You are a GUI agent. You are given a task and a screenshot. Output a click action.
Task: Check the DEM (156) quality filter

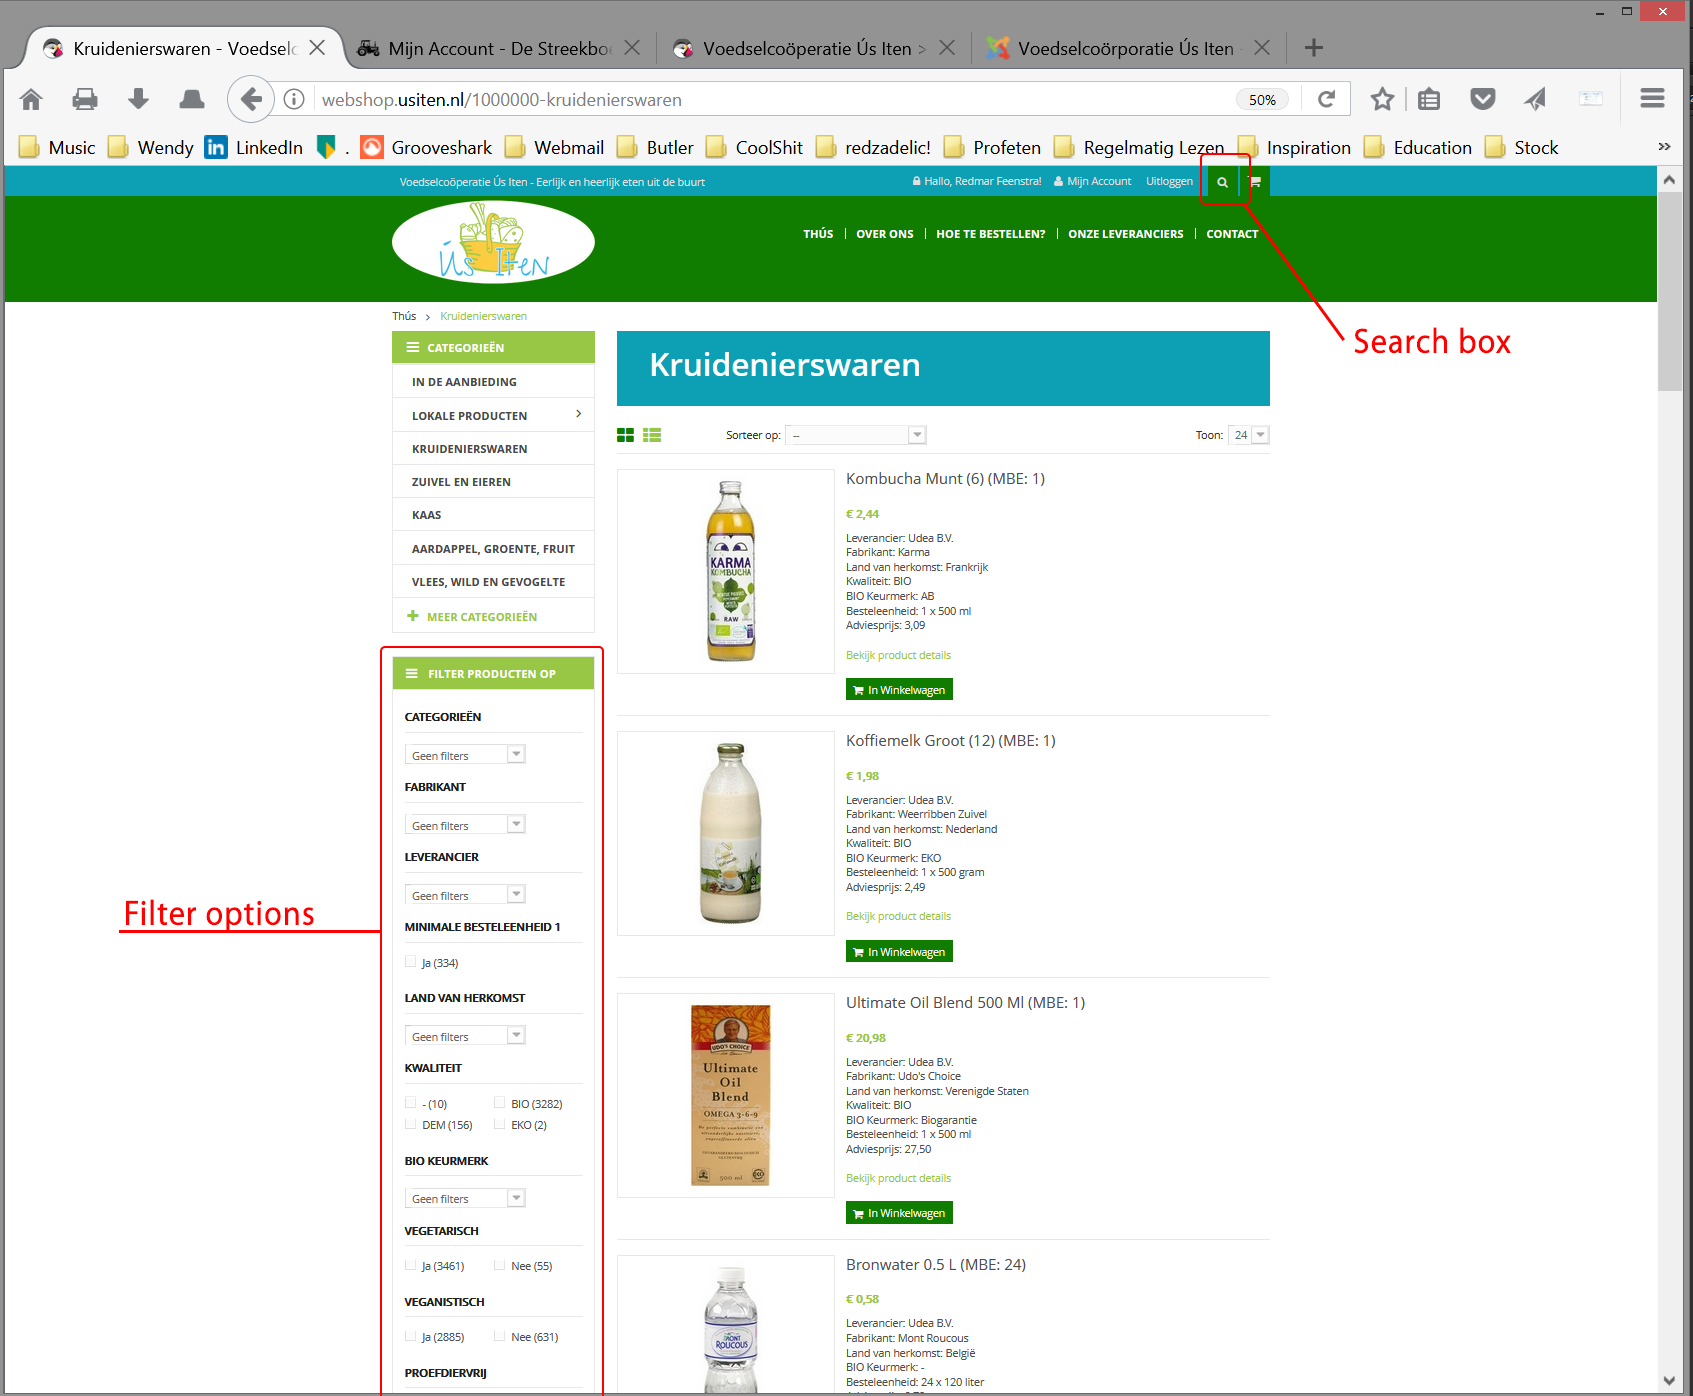tap(410, 1124)
